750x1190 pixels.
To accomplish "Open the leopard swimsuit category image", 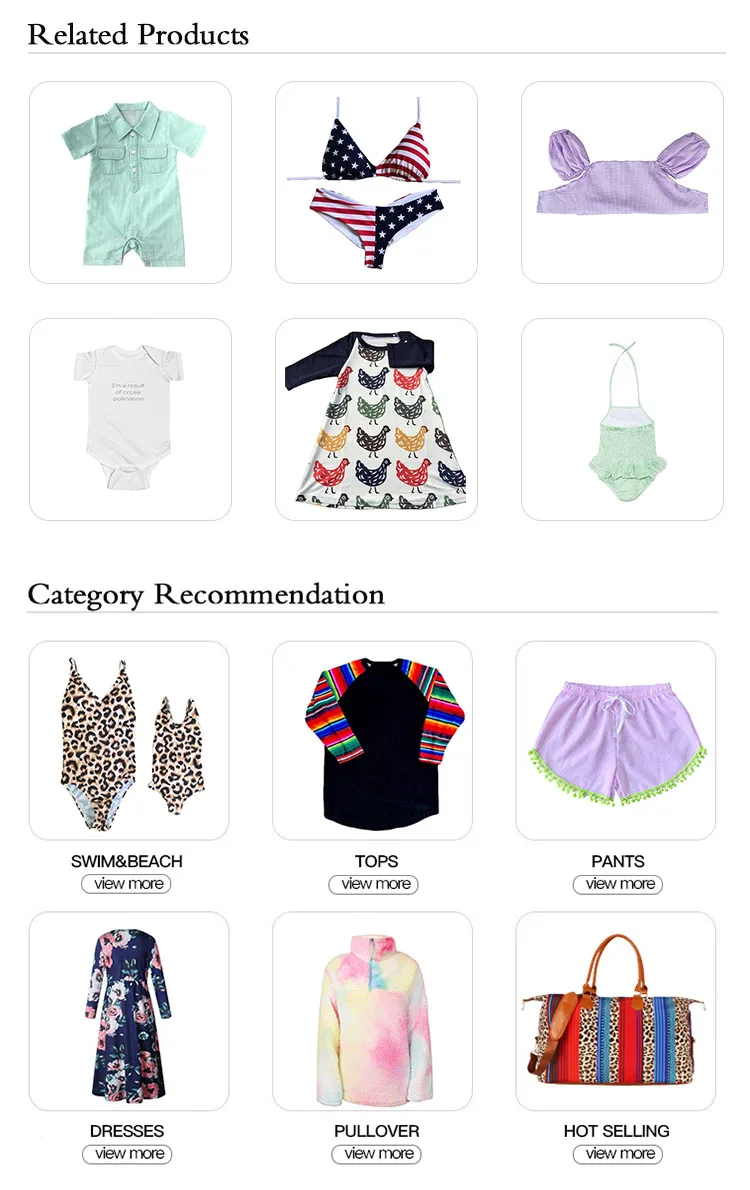I will (129, 741).
